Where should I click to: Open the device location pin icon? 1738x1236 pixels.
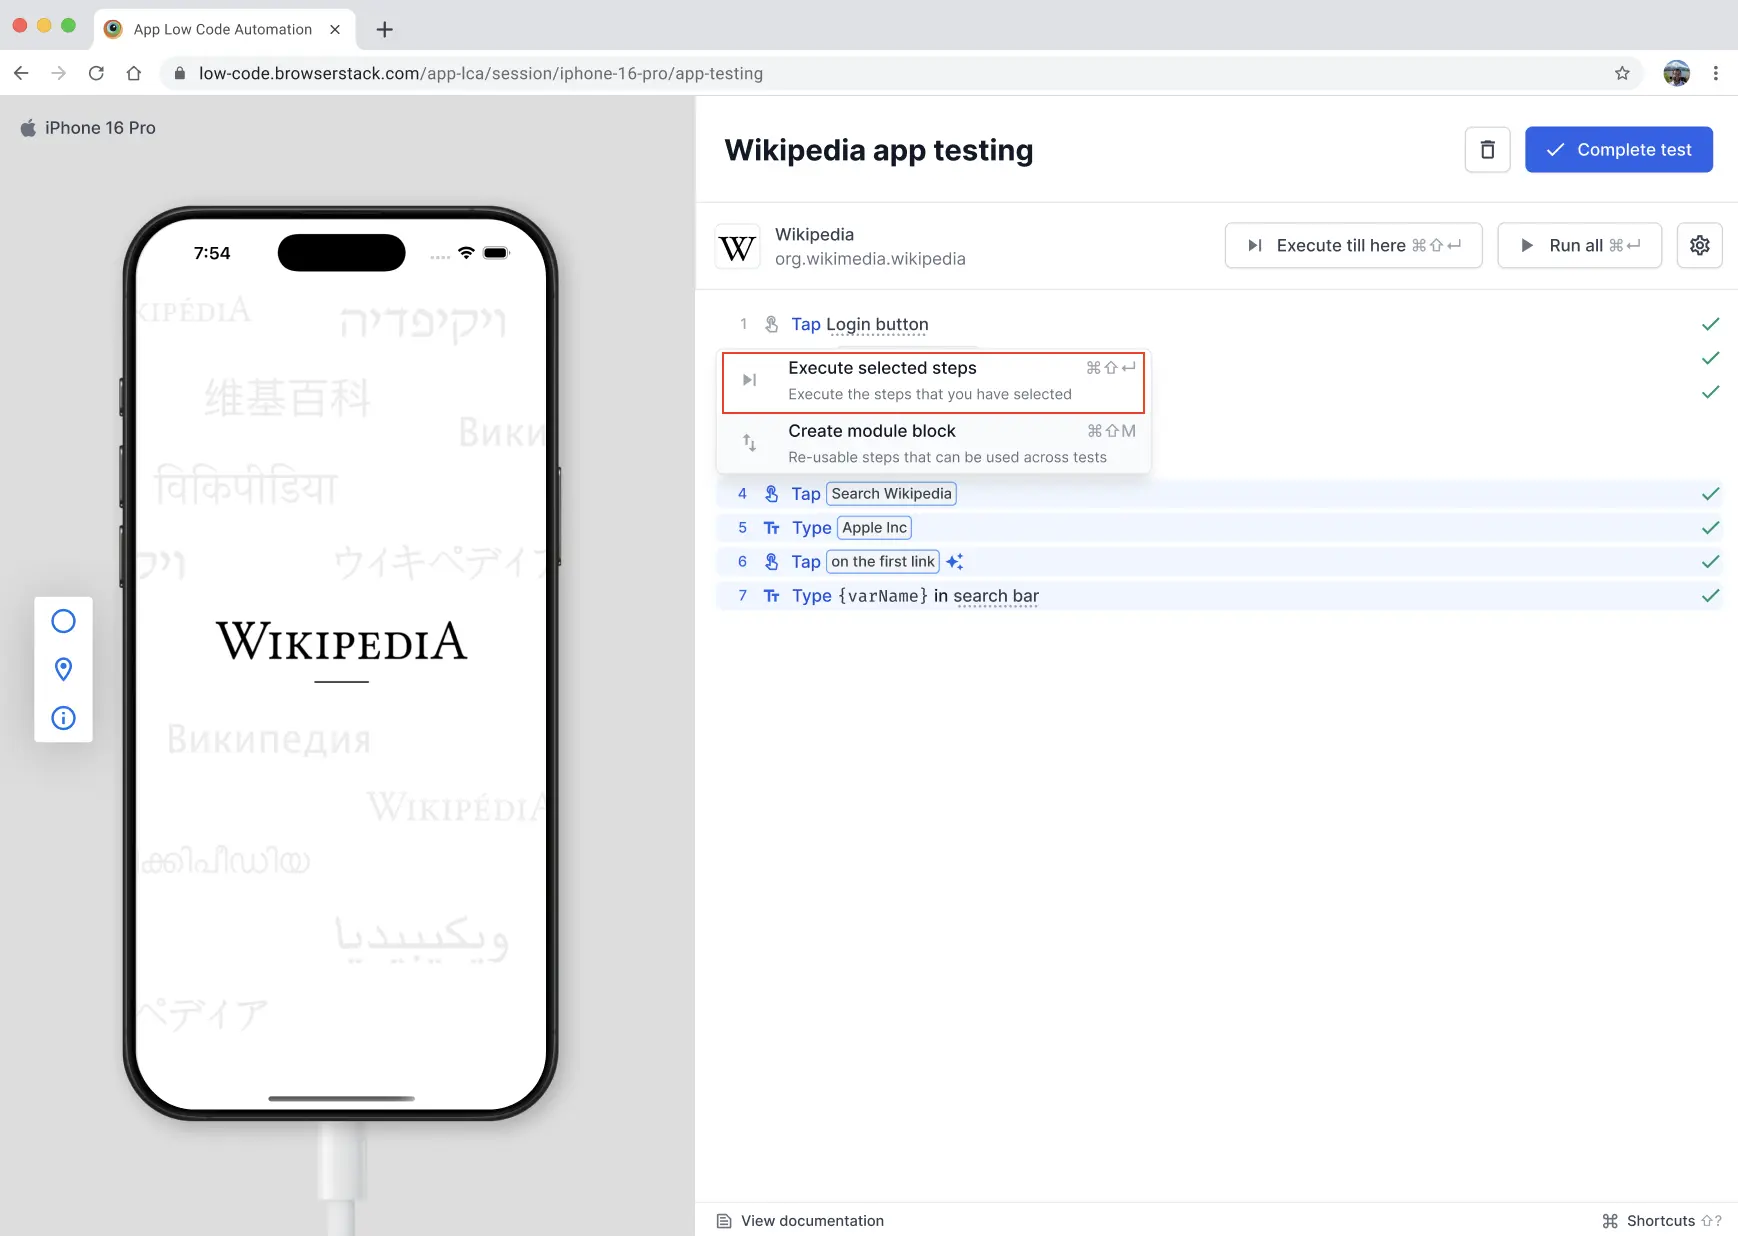[63, 669]
